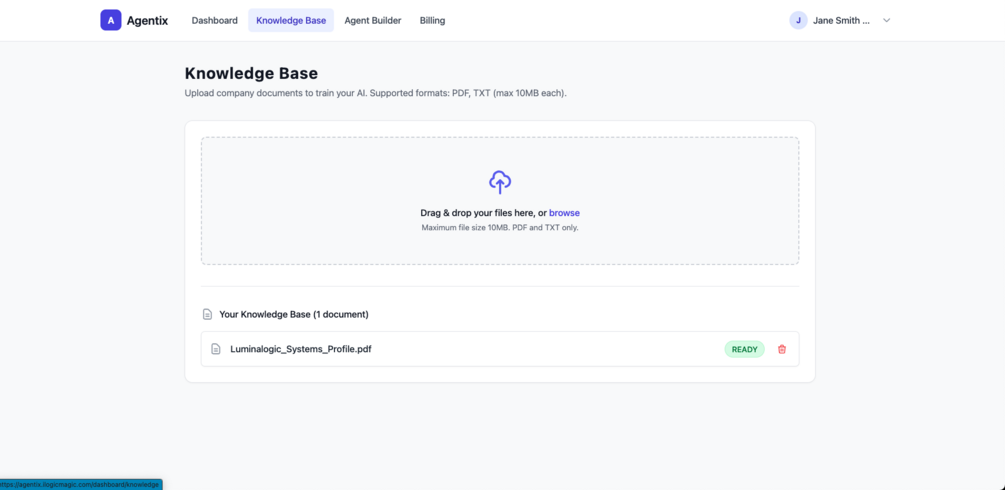Click the Maximum file size 10MB hint text
Image resolution: width=1005 pixels, height=490 pixels.
click(x=500, y=228)
